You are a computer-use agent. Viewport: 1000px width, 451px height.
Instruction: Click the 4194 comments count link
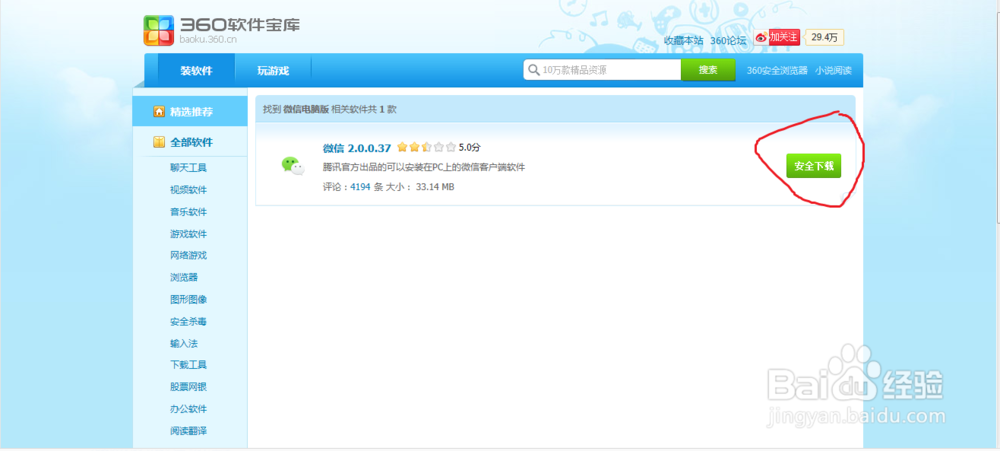tap(361, 187)
